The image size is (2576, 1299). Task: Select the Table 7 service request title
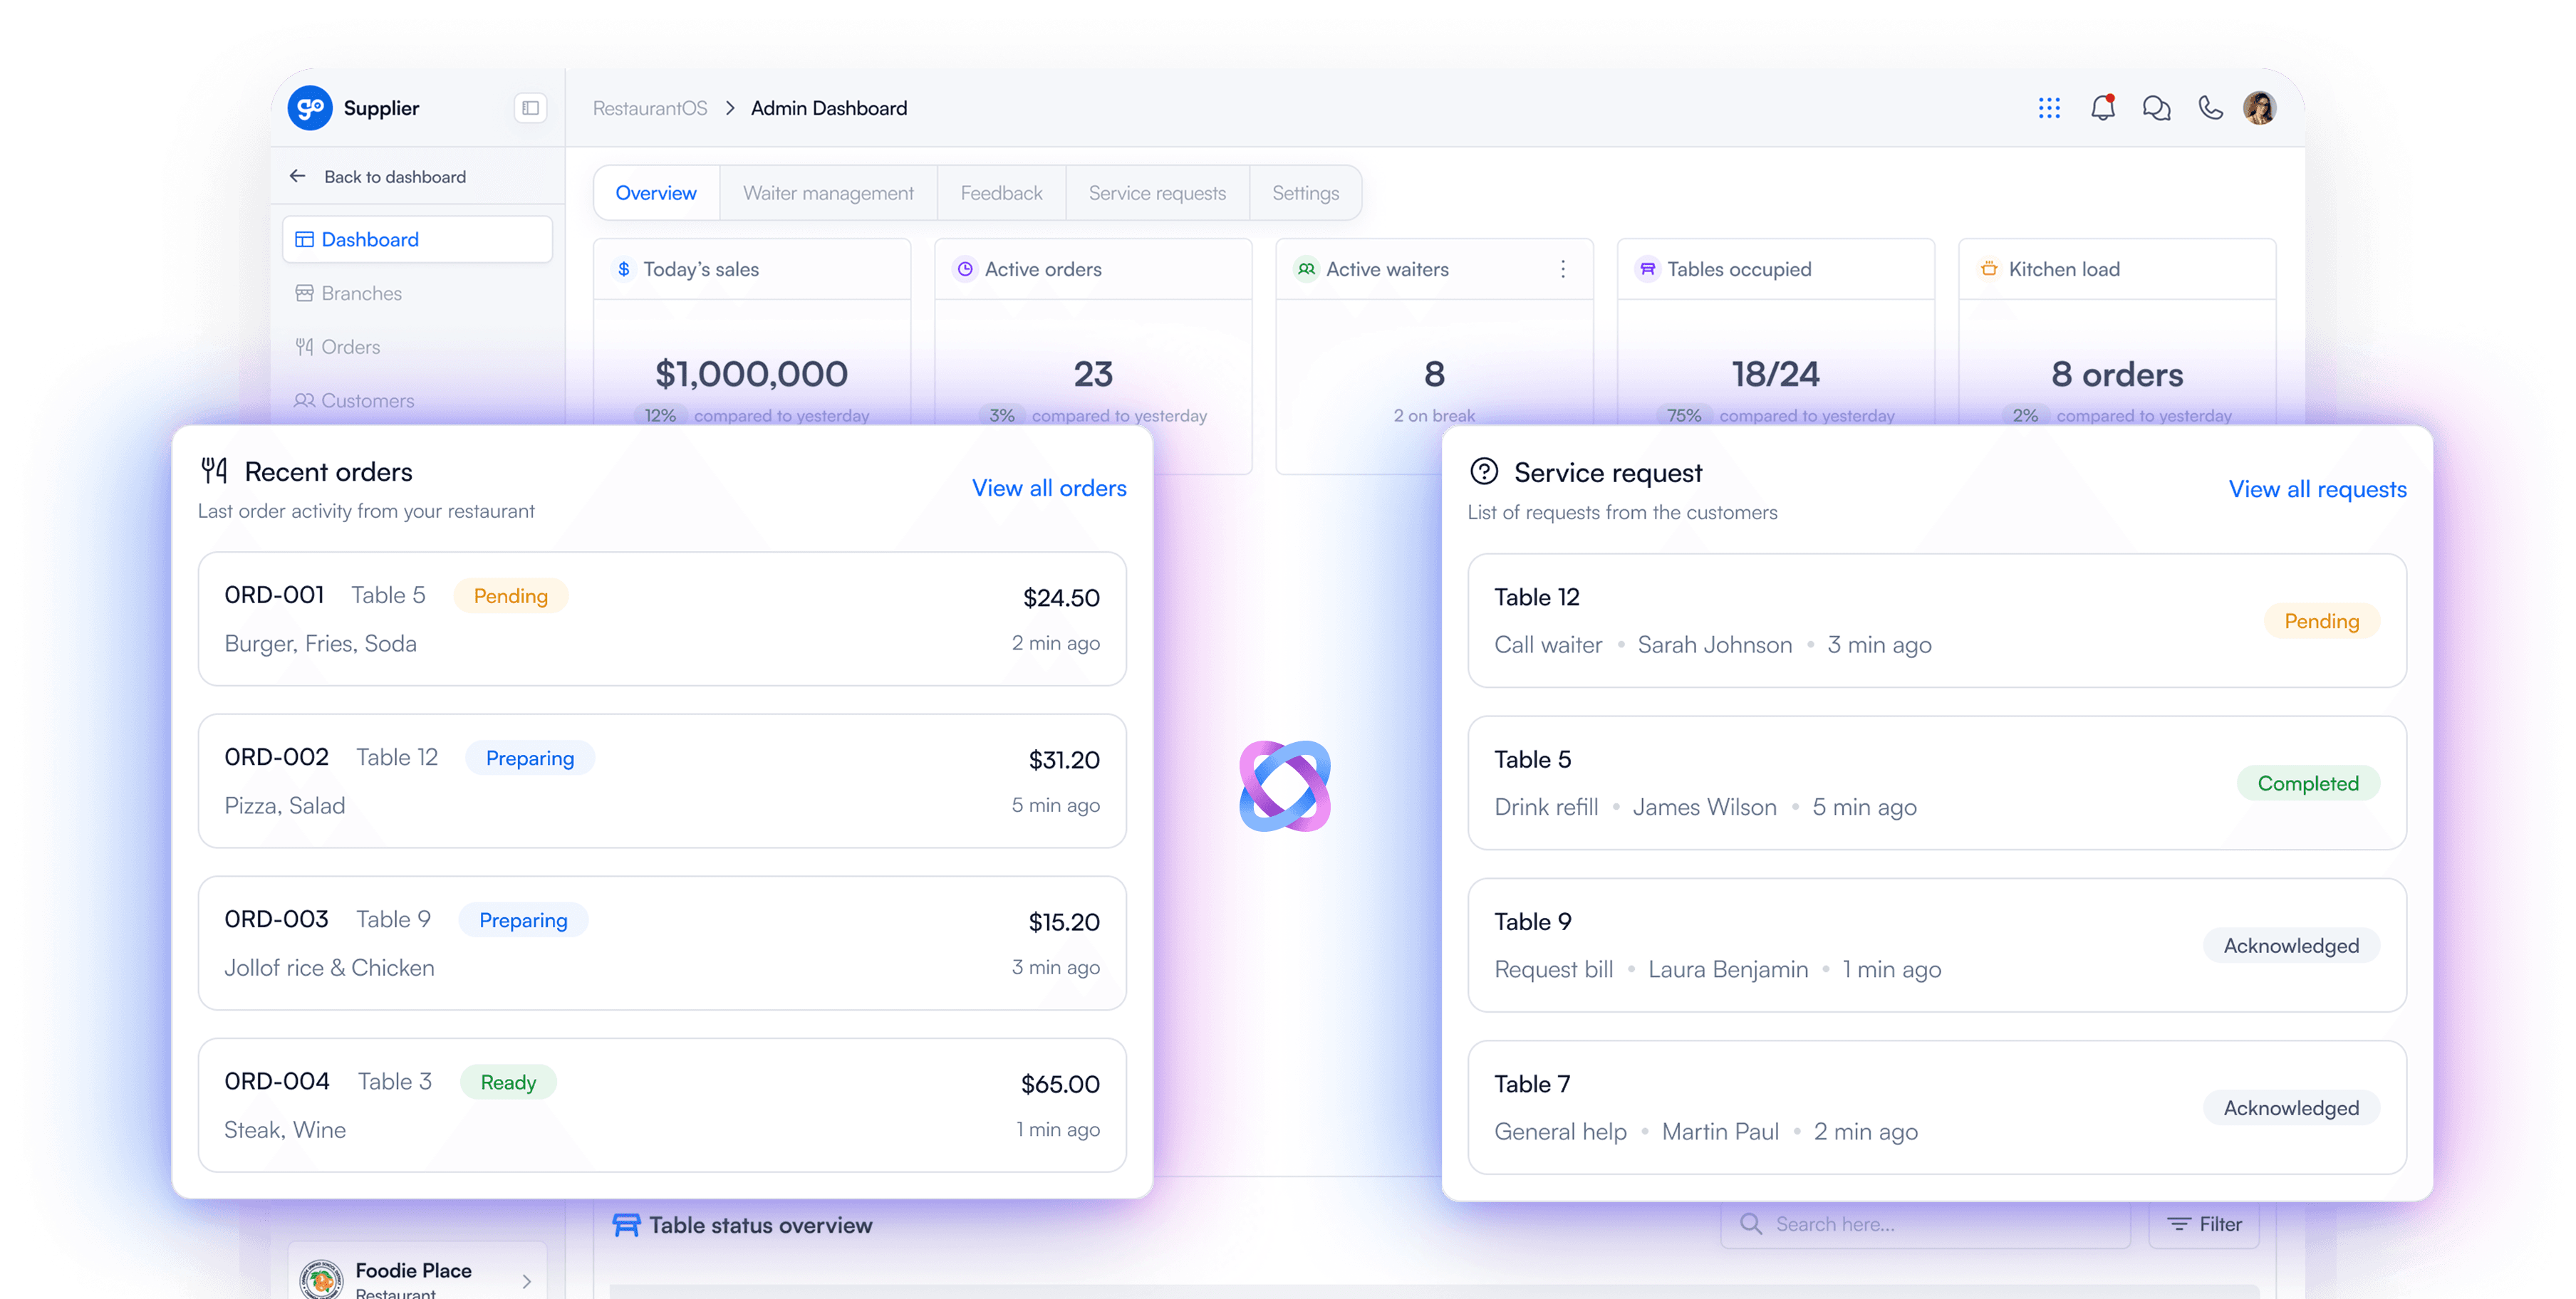(x=1532, y=1084)
